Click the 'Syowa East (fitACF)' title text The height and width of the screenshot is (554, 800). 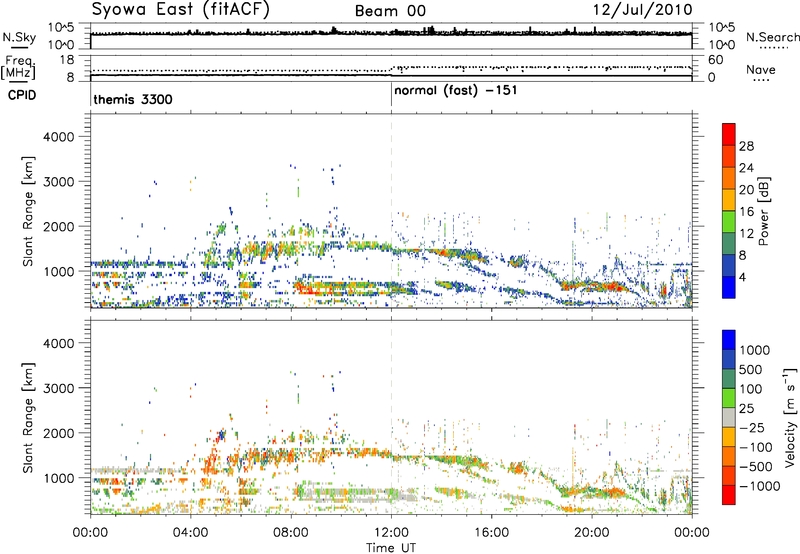(x=181, y=9)
